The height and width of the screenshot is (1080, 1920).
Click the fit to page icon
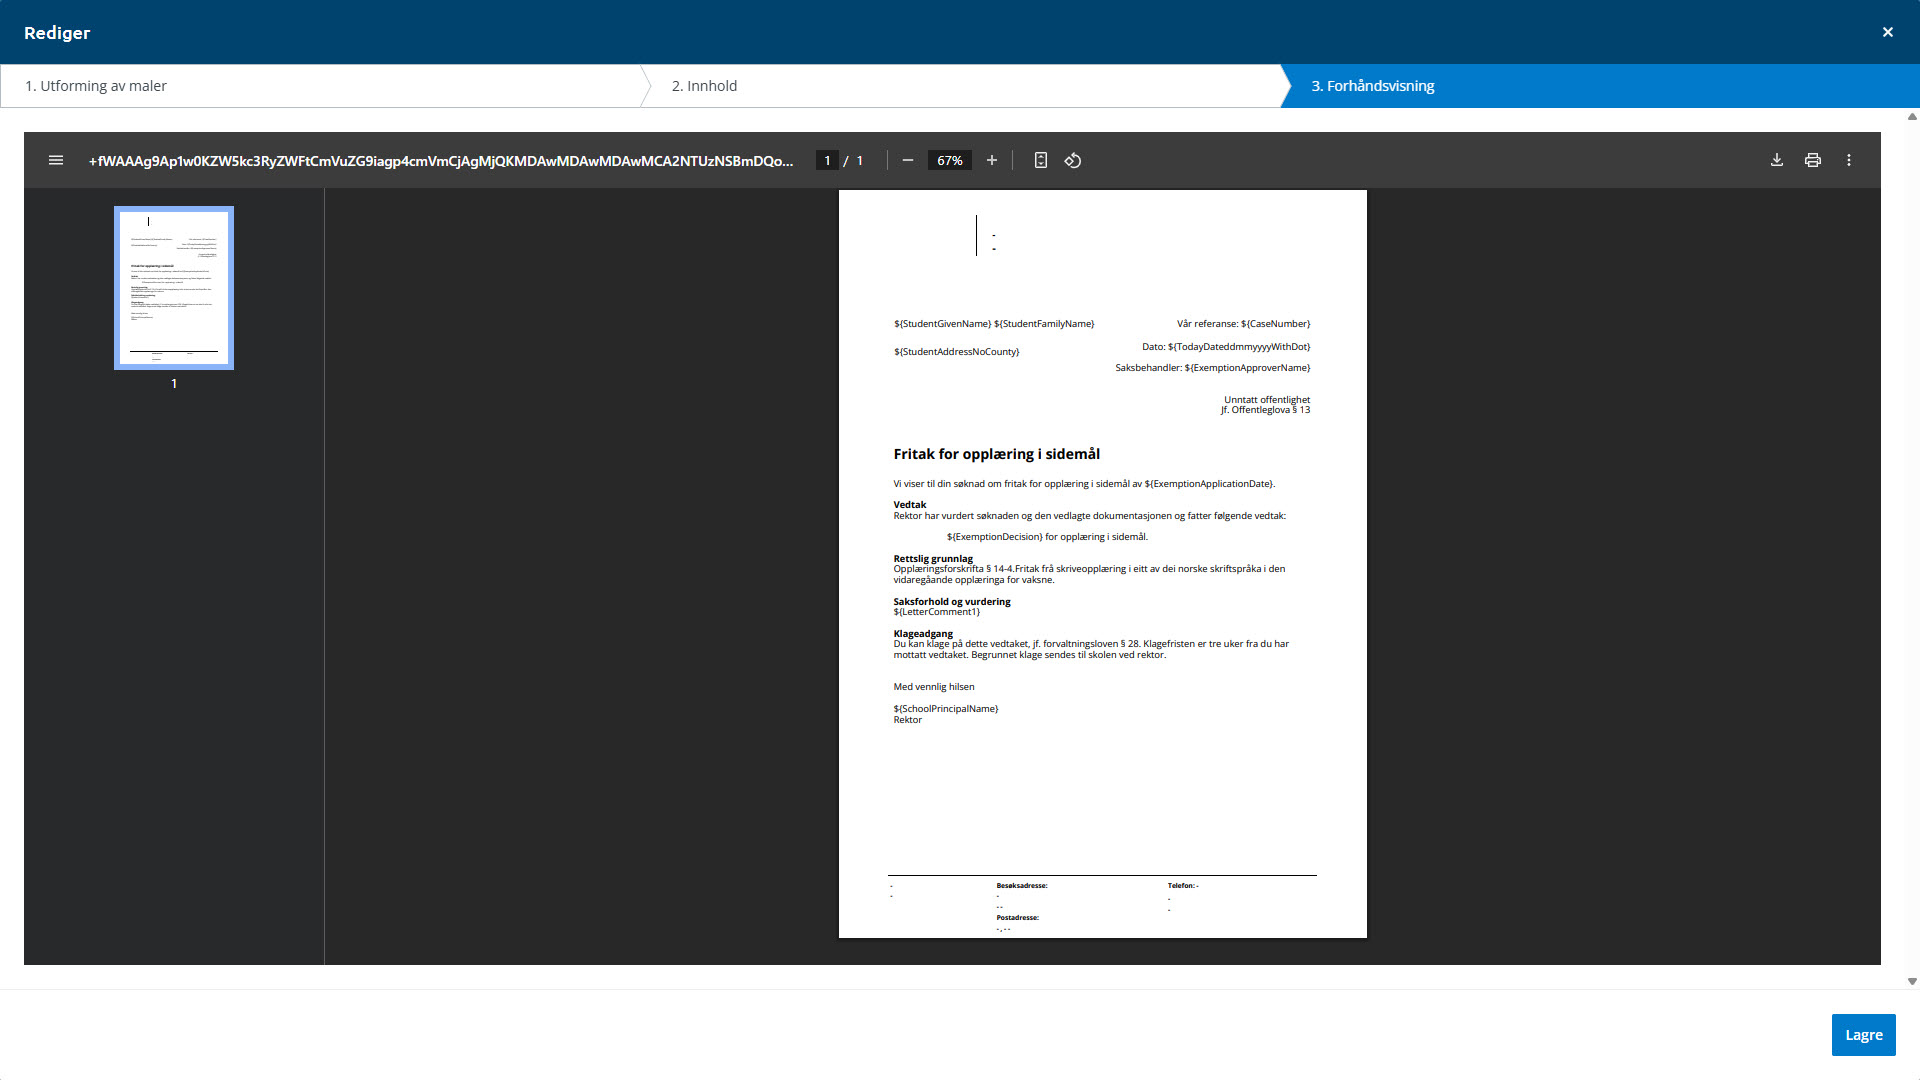coord(1040,160)
